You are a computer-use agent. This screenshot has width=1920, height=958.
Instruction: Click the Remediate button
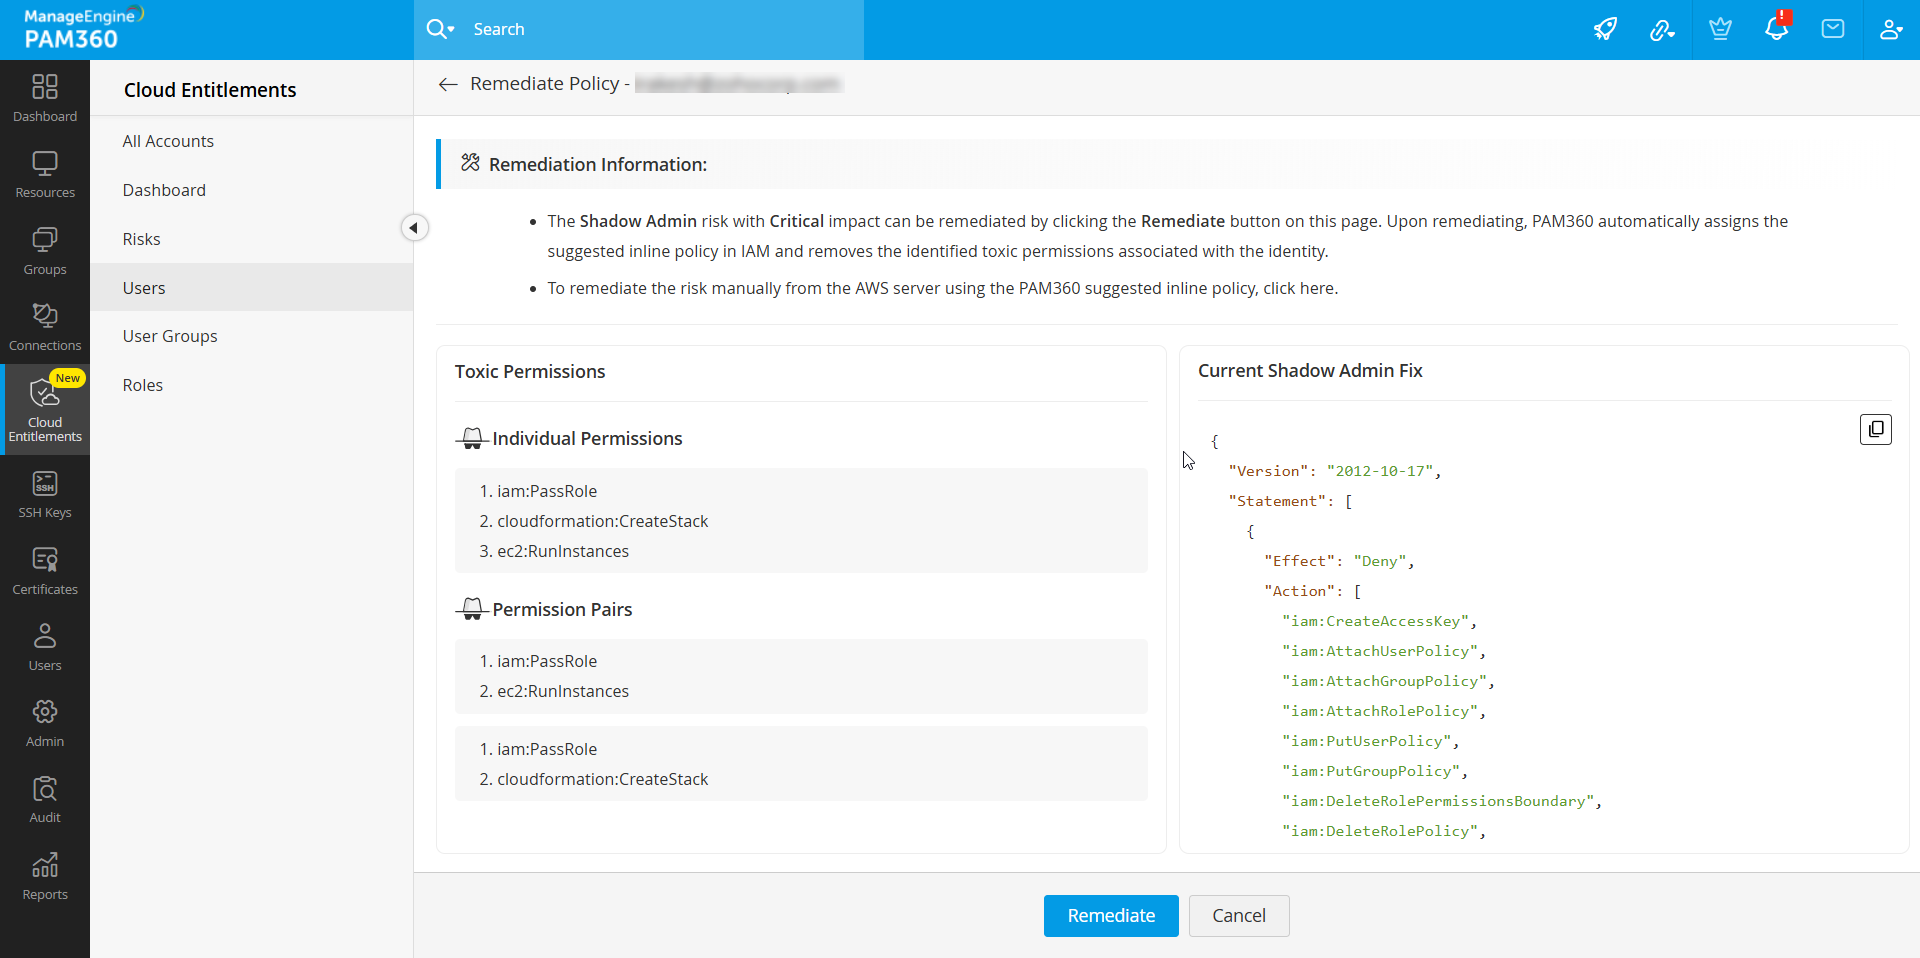point(1111,916)
